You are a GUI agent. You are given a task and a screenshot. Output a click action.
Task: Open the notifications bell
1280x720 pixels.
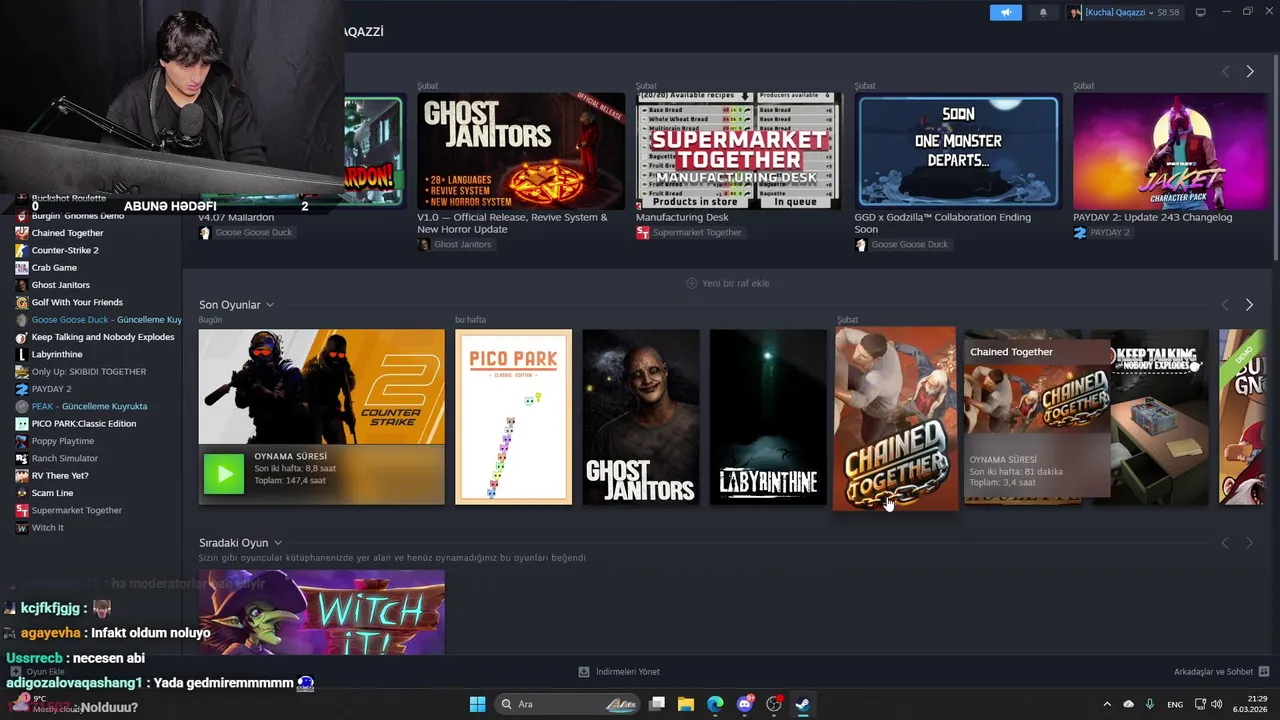click(x=1043, y=12)
